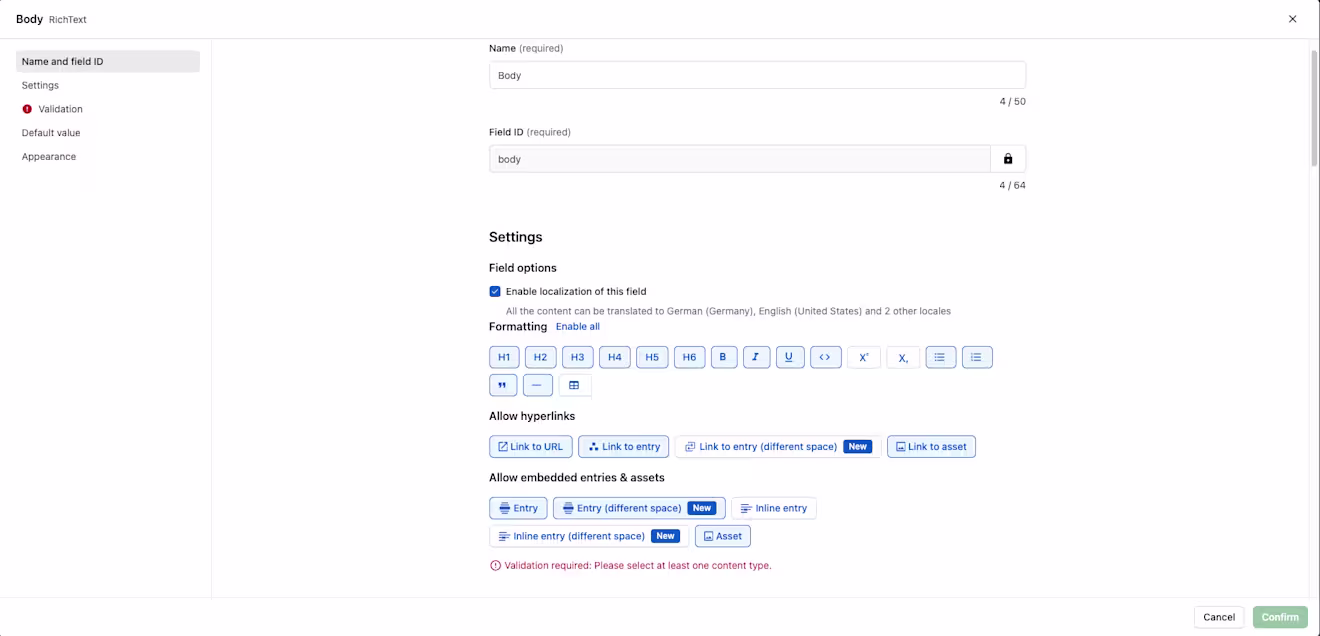Image resolution: width=1320 pixels, height=636 pixels.
Task: Toggle the horizontal rule icon
Action: tap(537, 385)
